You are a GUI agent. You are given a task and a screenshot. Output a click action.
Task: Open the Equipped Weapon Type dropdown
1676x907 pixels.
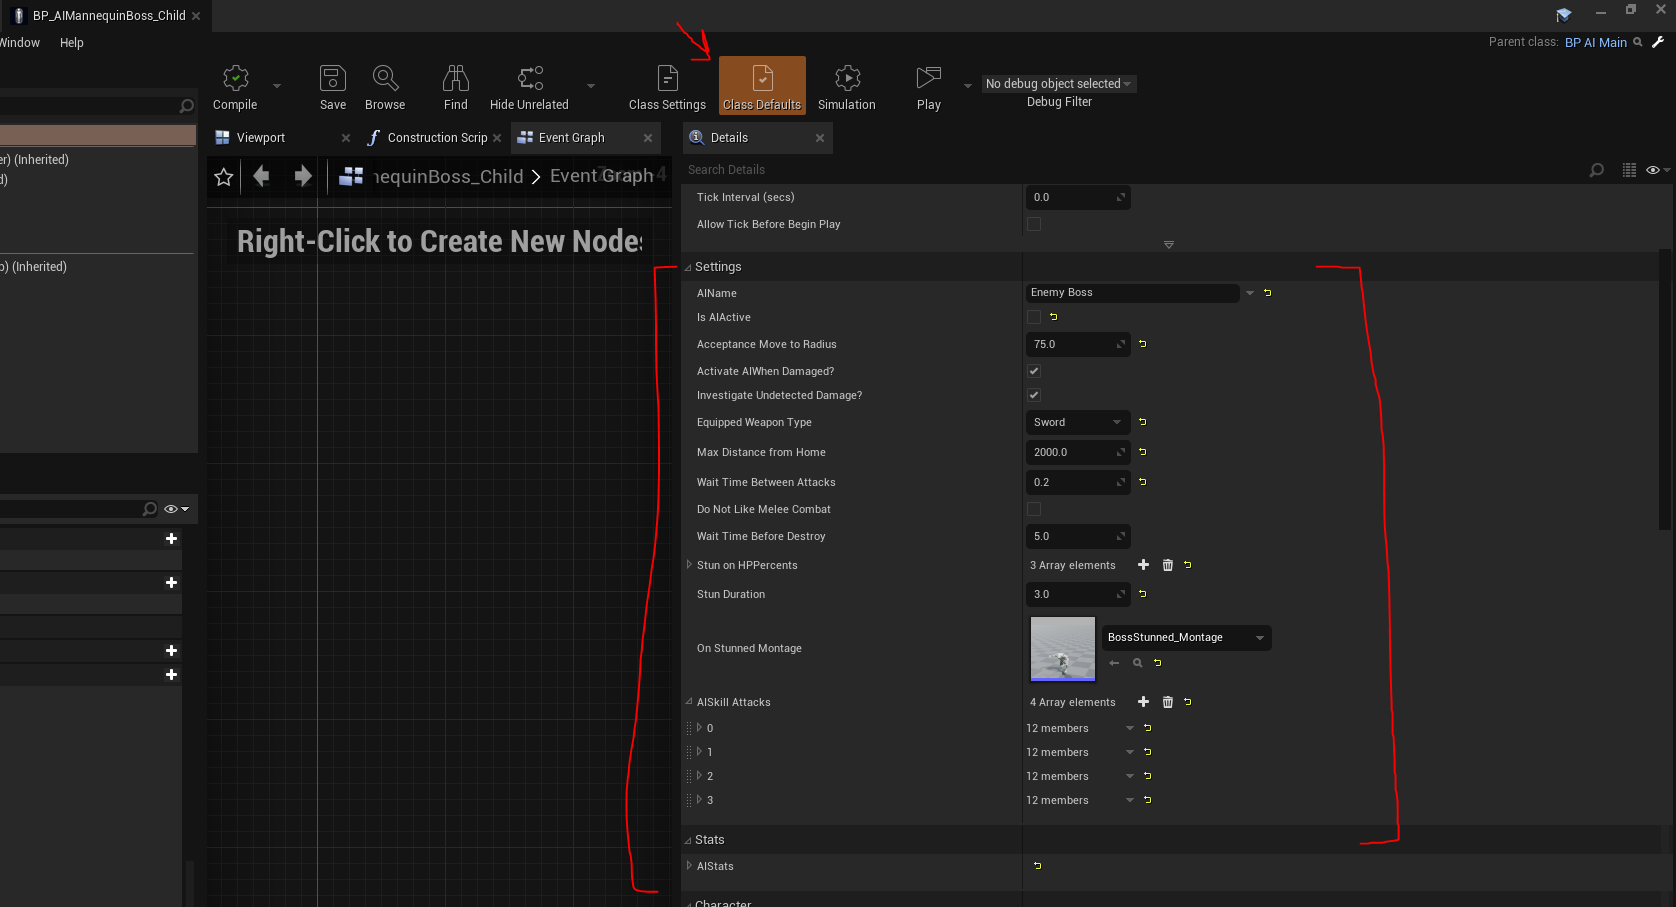coord(1078,422)
